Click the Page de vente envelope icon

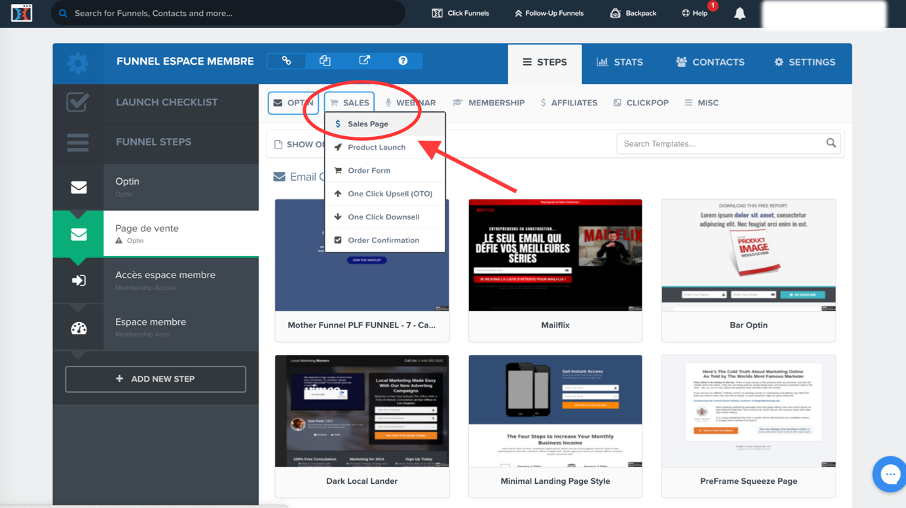[x=79, y=234]
